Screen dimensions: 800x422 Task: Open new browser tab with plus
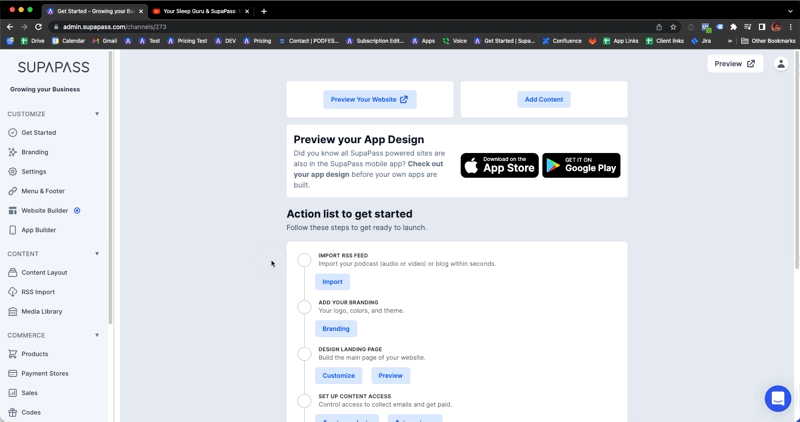264,11
